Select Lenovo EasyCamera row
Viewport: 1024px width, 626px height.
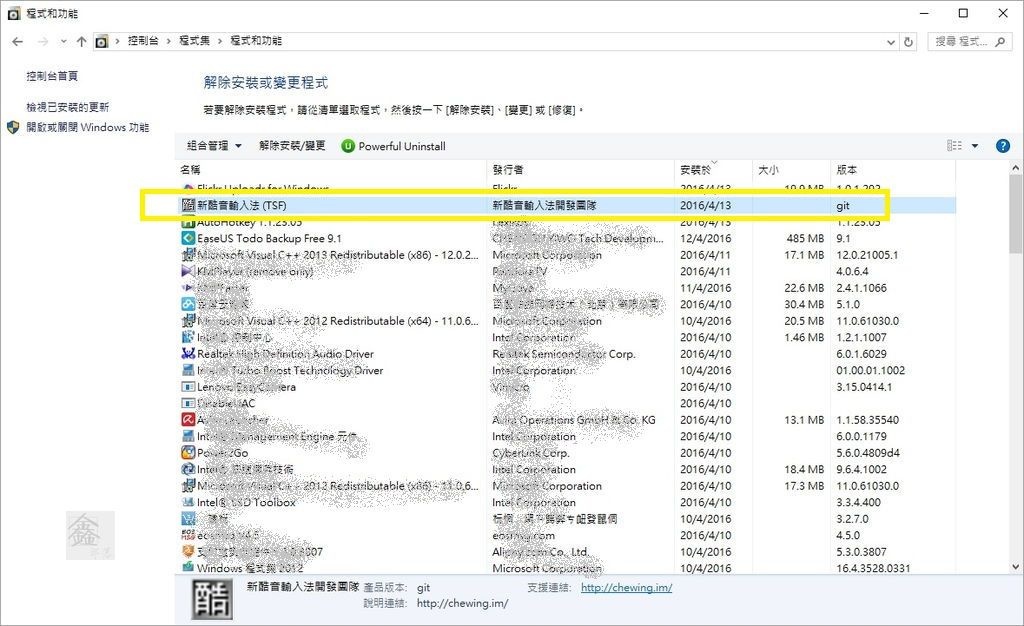(566, 386)
